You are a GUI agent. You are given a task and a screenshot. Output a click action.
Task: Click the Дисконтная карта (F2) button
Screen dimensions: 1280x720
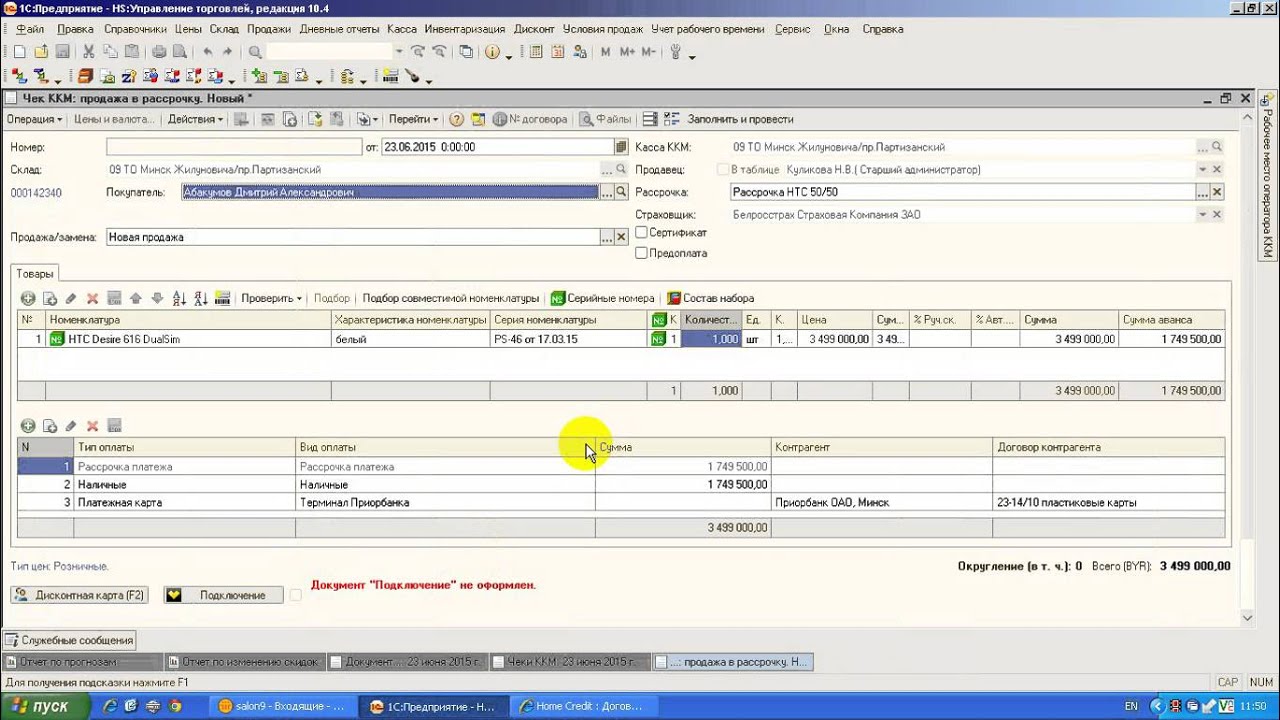(80, 595)
